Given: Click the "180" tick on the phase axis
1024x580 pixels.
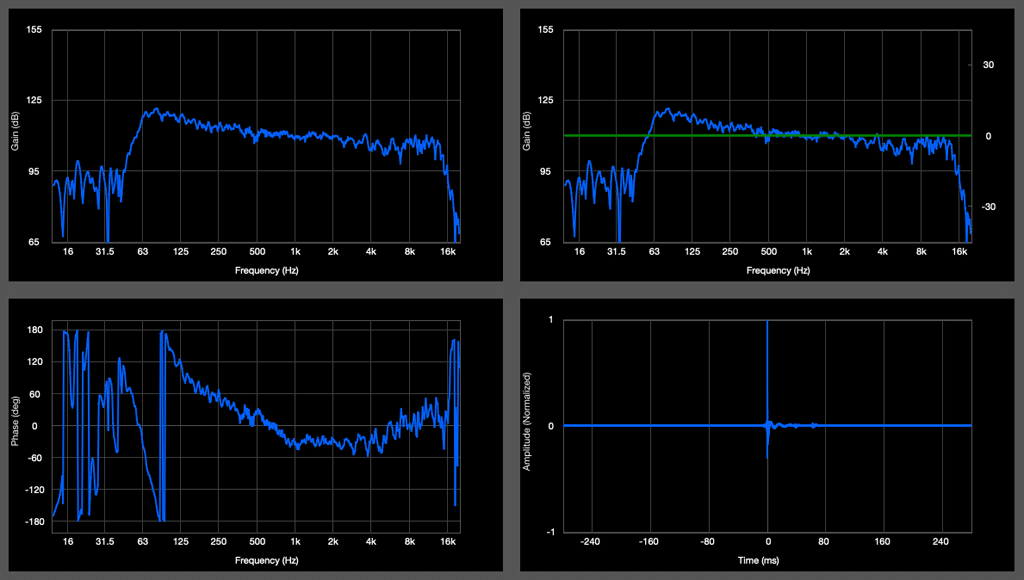Looking at the screenshot, I should click(x=34, y=330).
